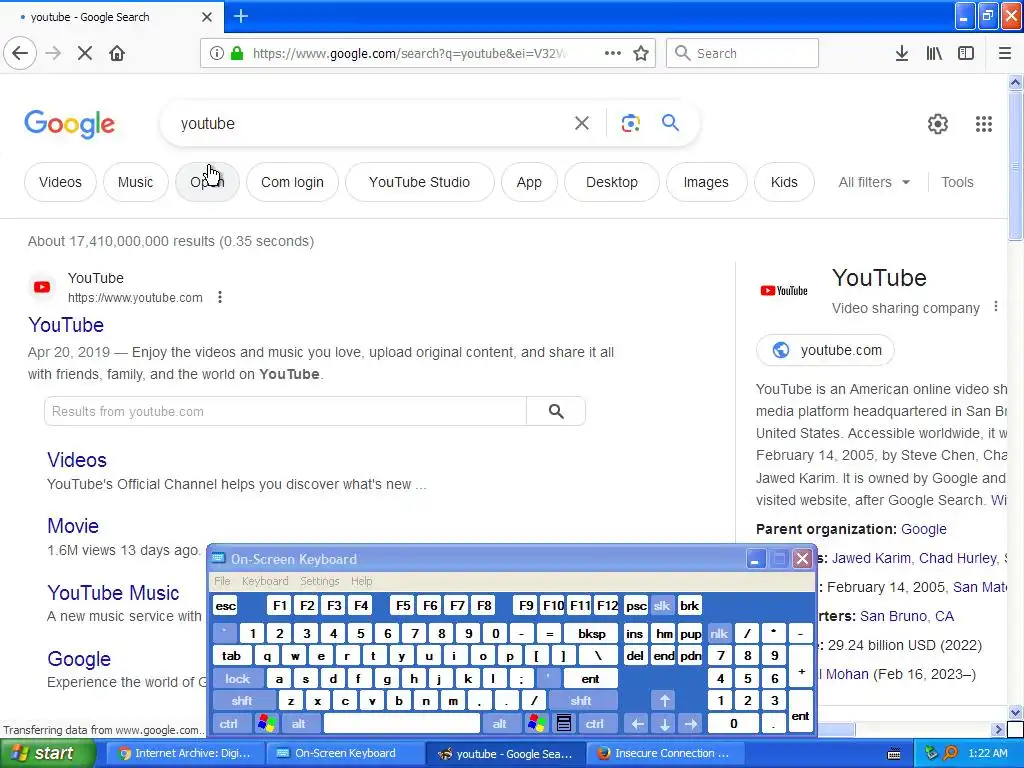The height and width of the screenshot is (768, 1024).
Task: Toggle left shft key on on-screen keyboard
Action: [x=242, y=701]
